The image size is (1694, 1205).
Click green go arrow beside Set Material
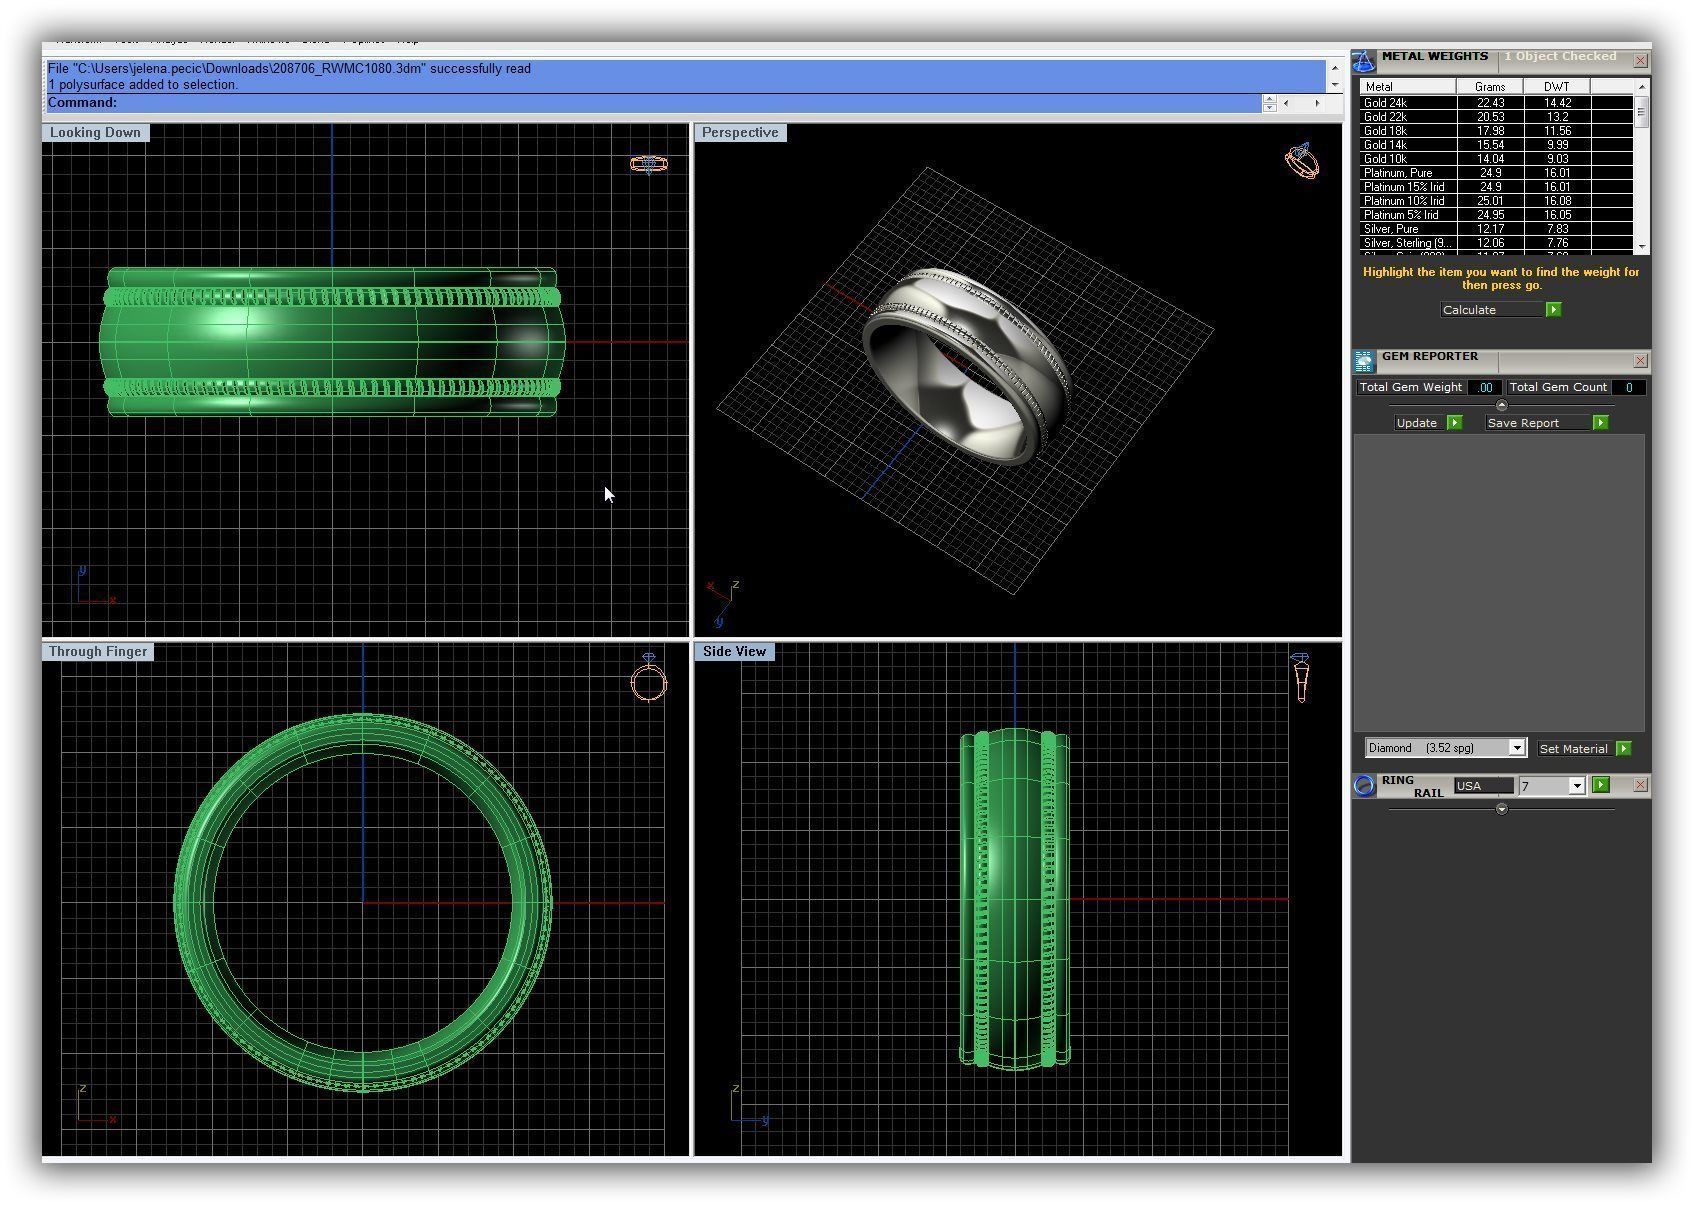[x=1623, y=748]
